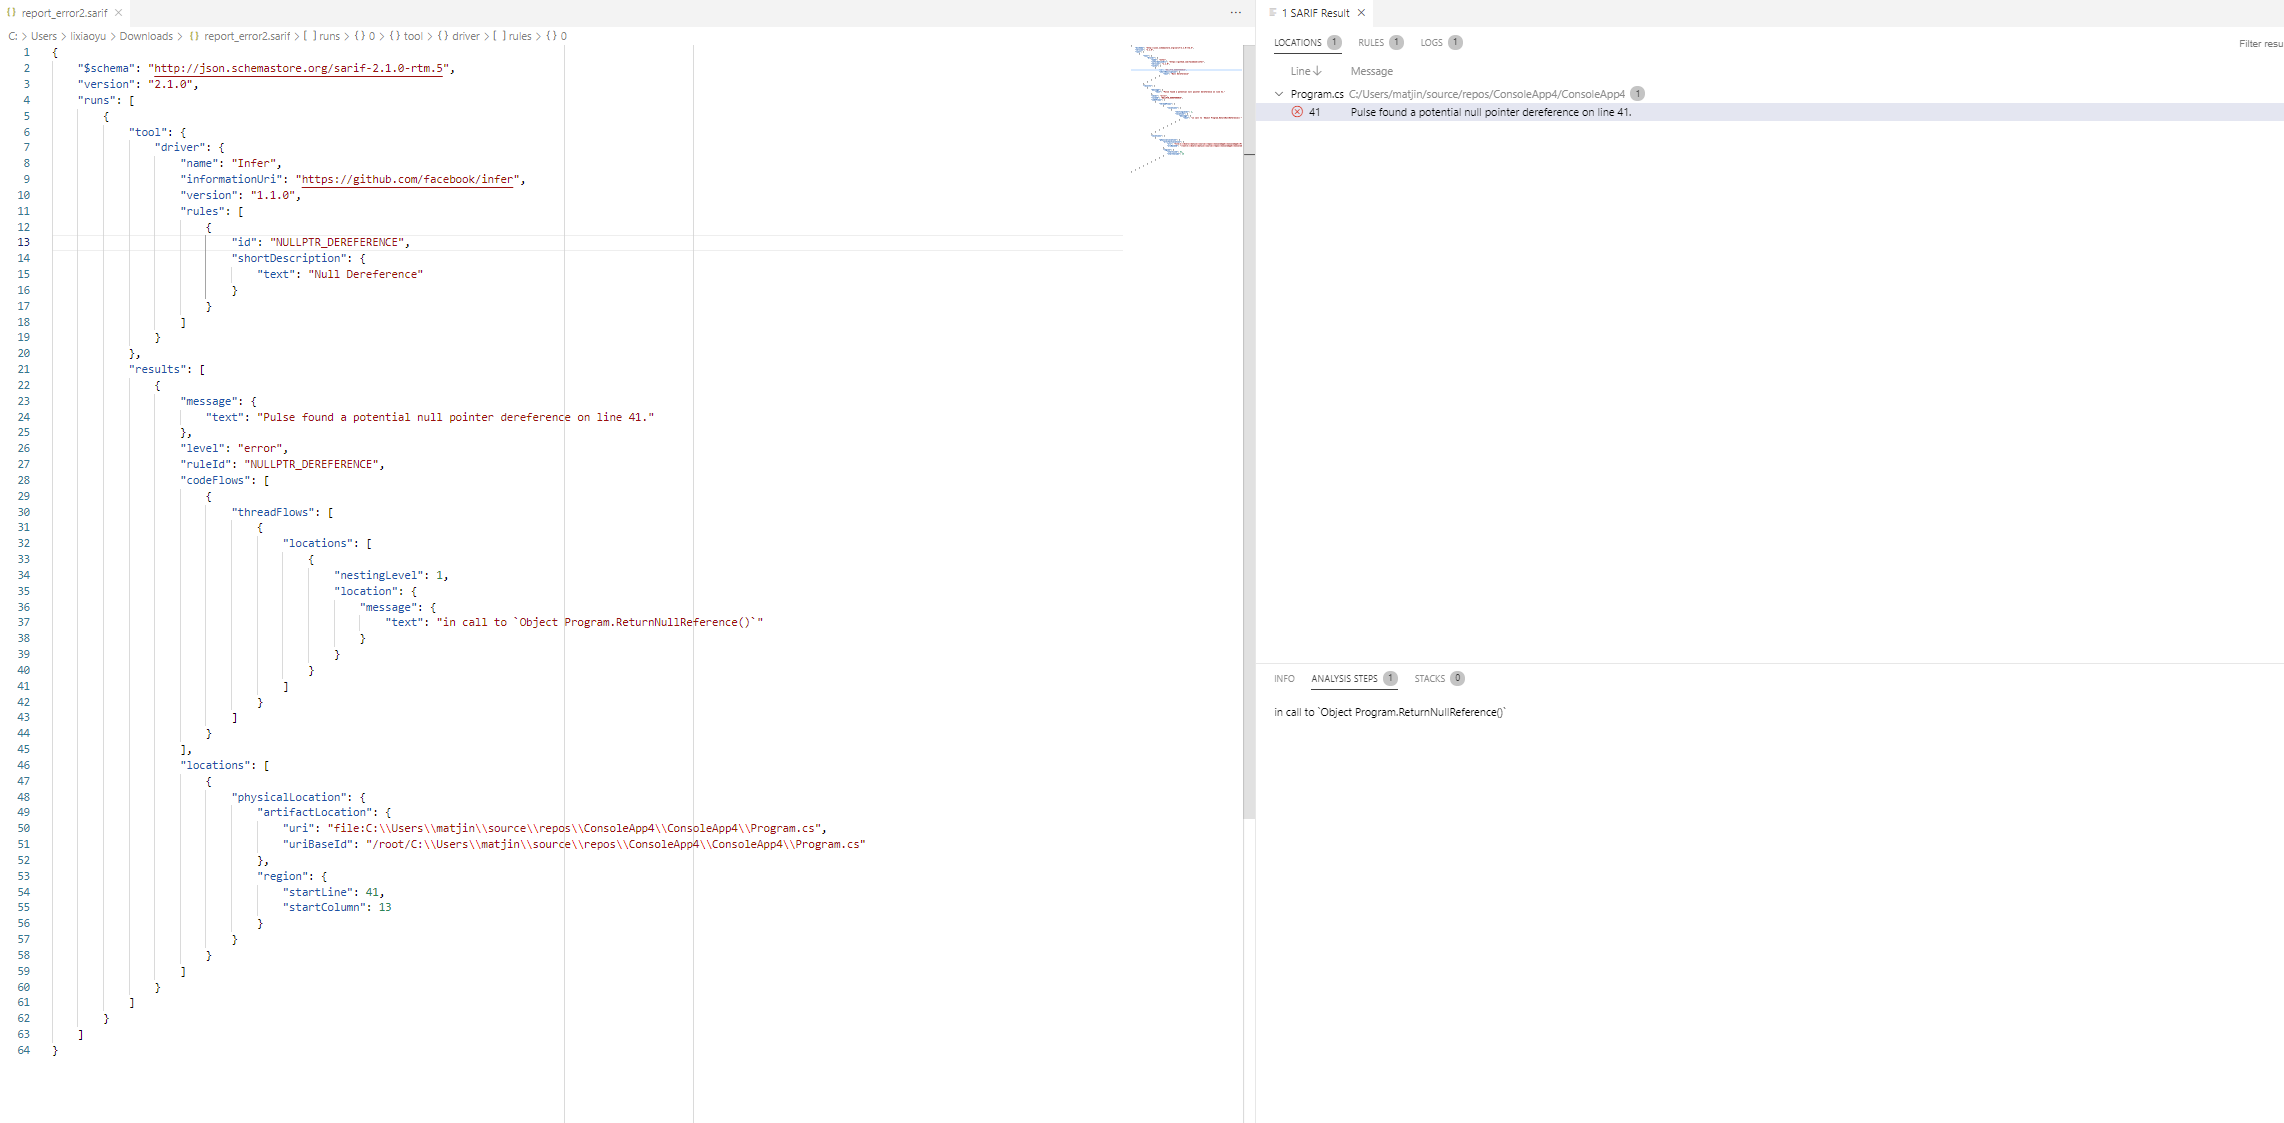Click the count badge next to LOCATIONS
Image resolution: width=2284 pixels, height=1123 pixels.
[1335, 42]
